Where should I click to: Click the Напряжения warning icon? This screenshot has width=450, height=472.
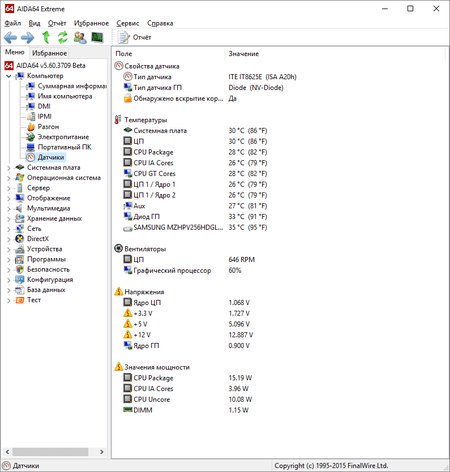pyautogui.click(x=118, y=291)
